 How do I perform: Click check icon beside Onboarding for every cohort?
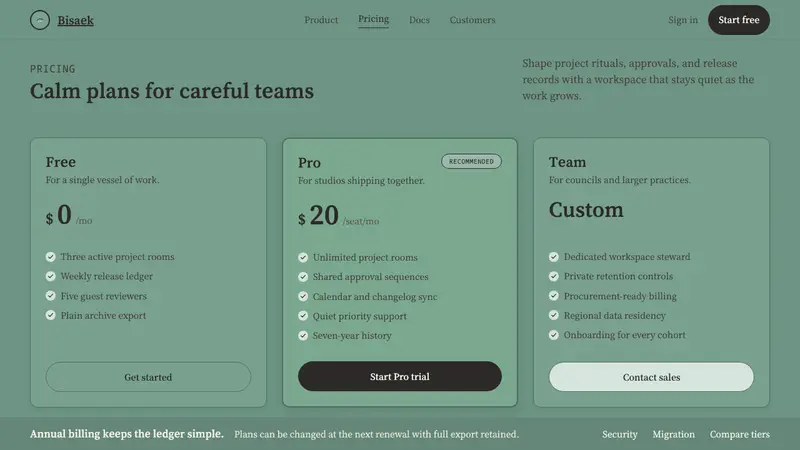tap(554, 335)
